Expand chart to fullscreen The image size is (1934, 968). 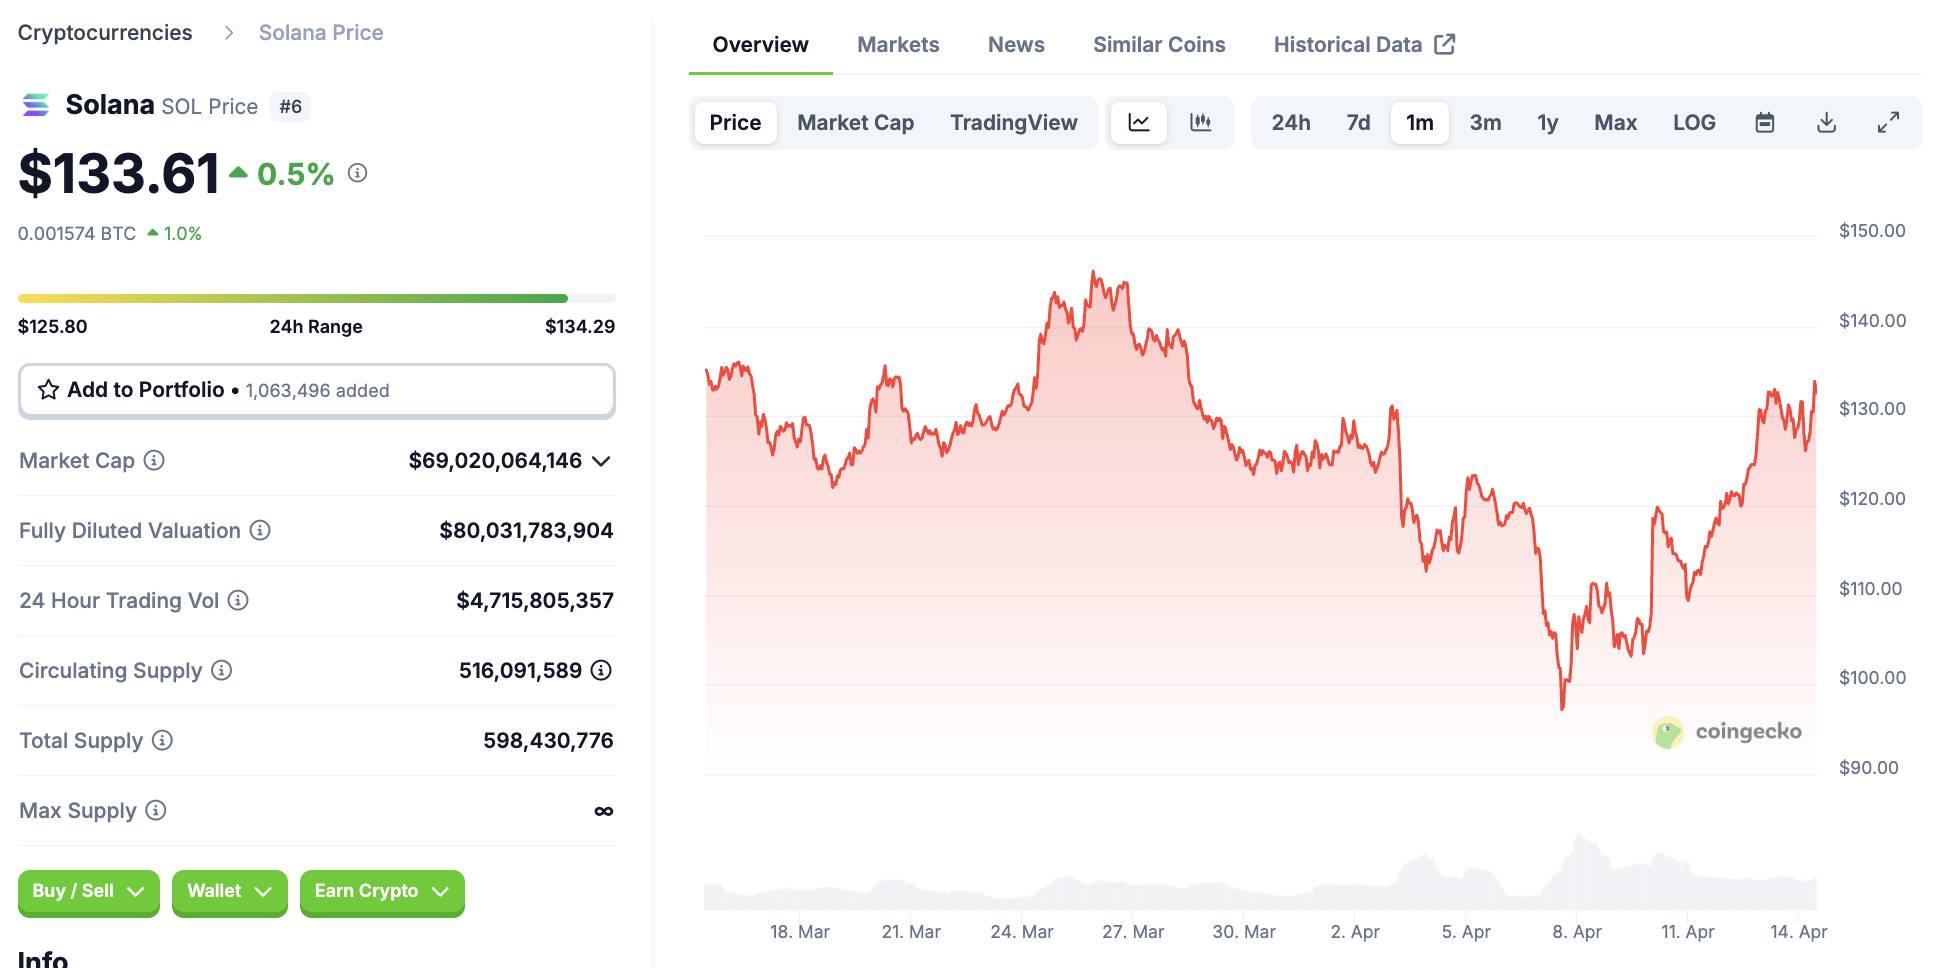pyautogui.click(x=1888, y=123)
